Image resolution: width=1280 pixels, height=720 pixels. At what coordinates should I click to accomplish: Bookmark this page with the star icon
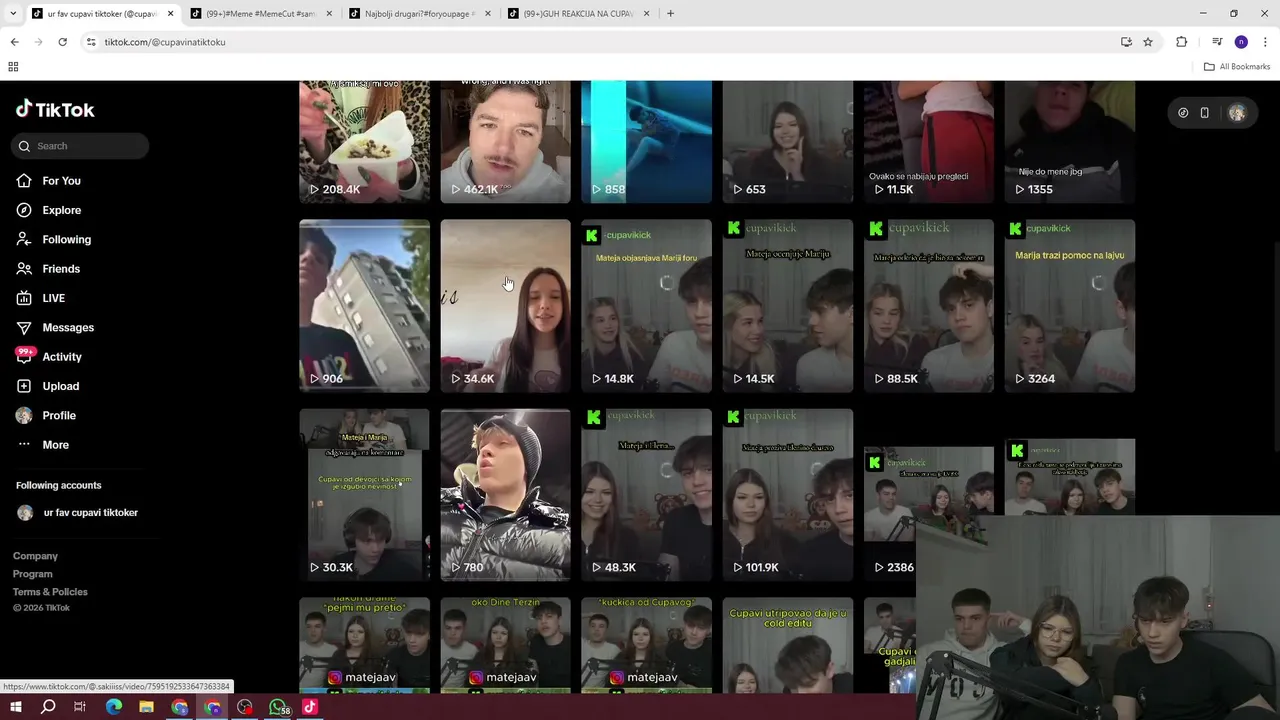[x=1148, y=42]
